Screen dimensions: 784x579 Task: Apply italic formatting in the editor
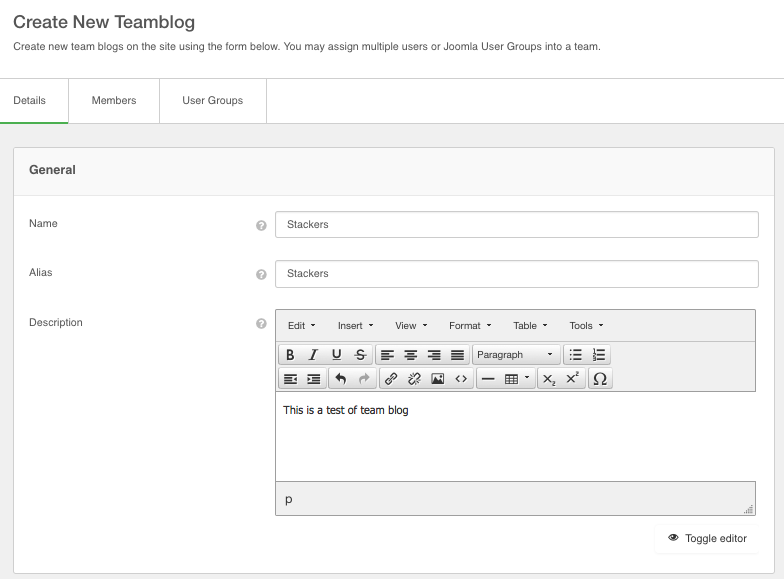[x=313, y=354]
